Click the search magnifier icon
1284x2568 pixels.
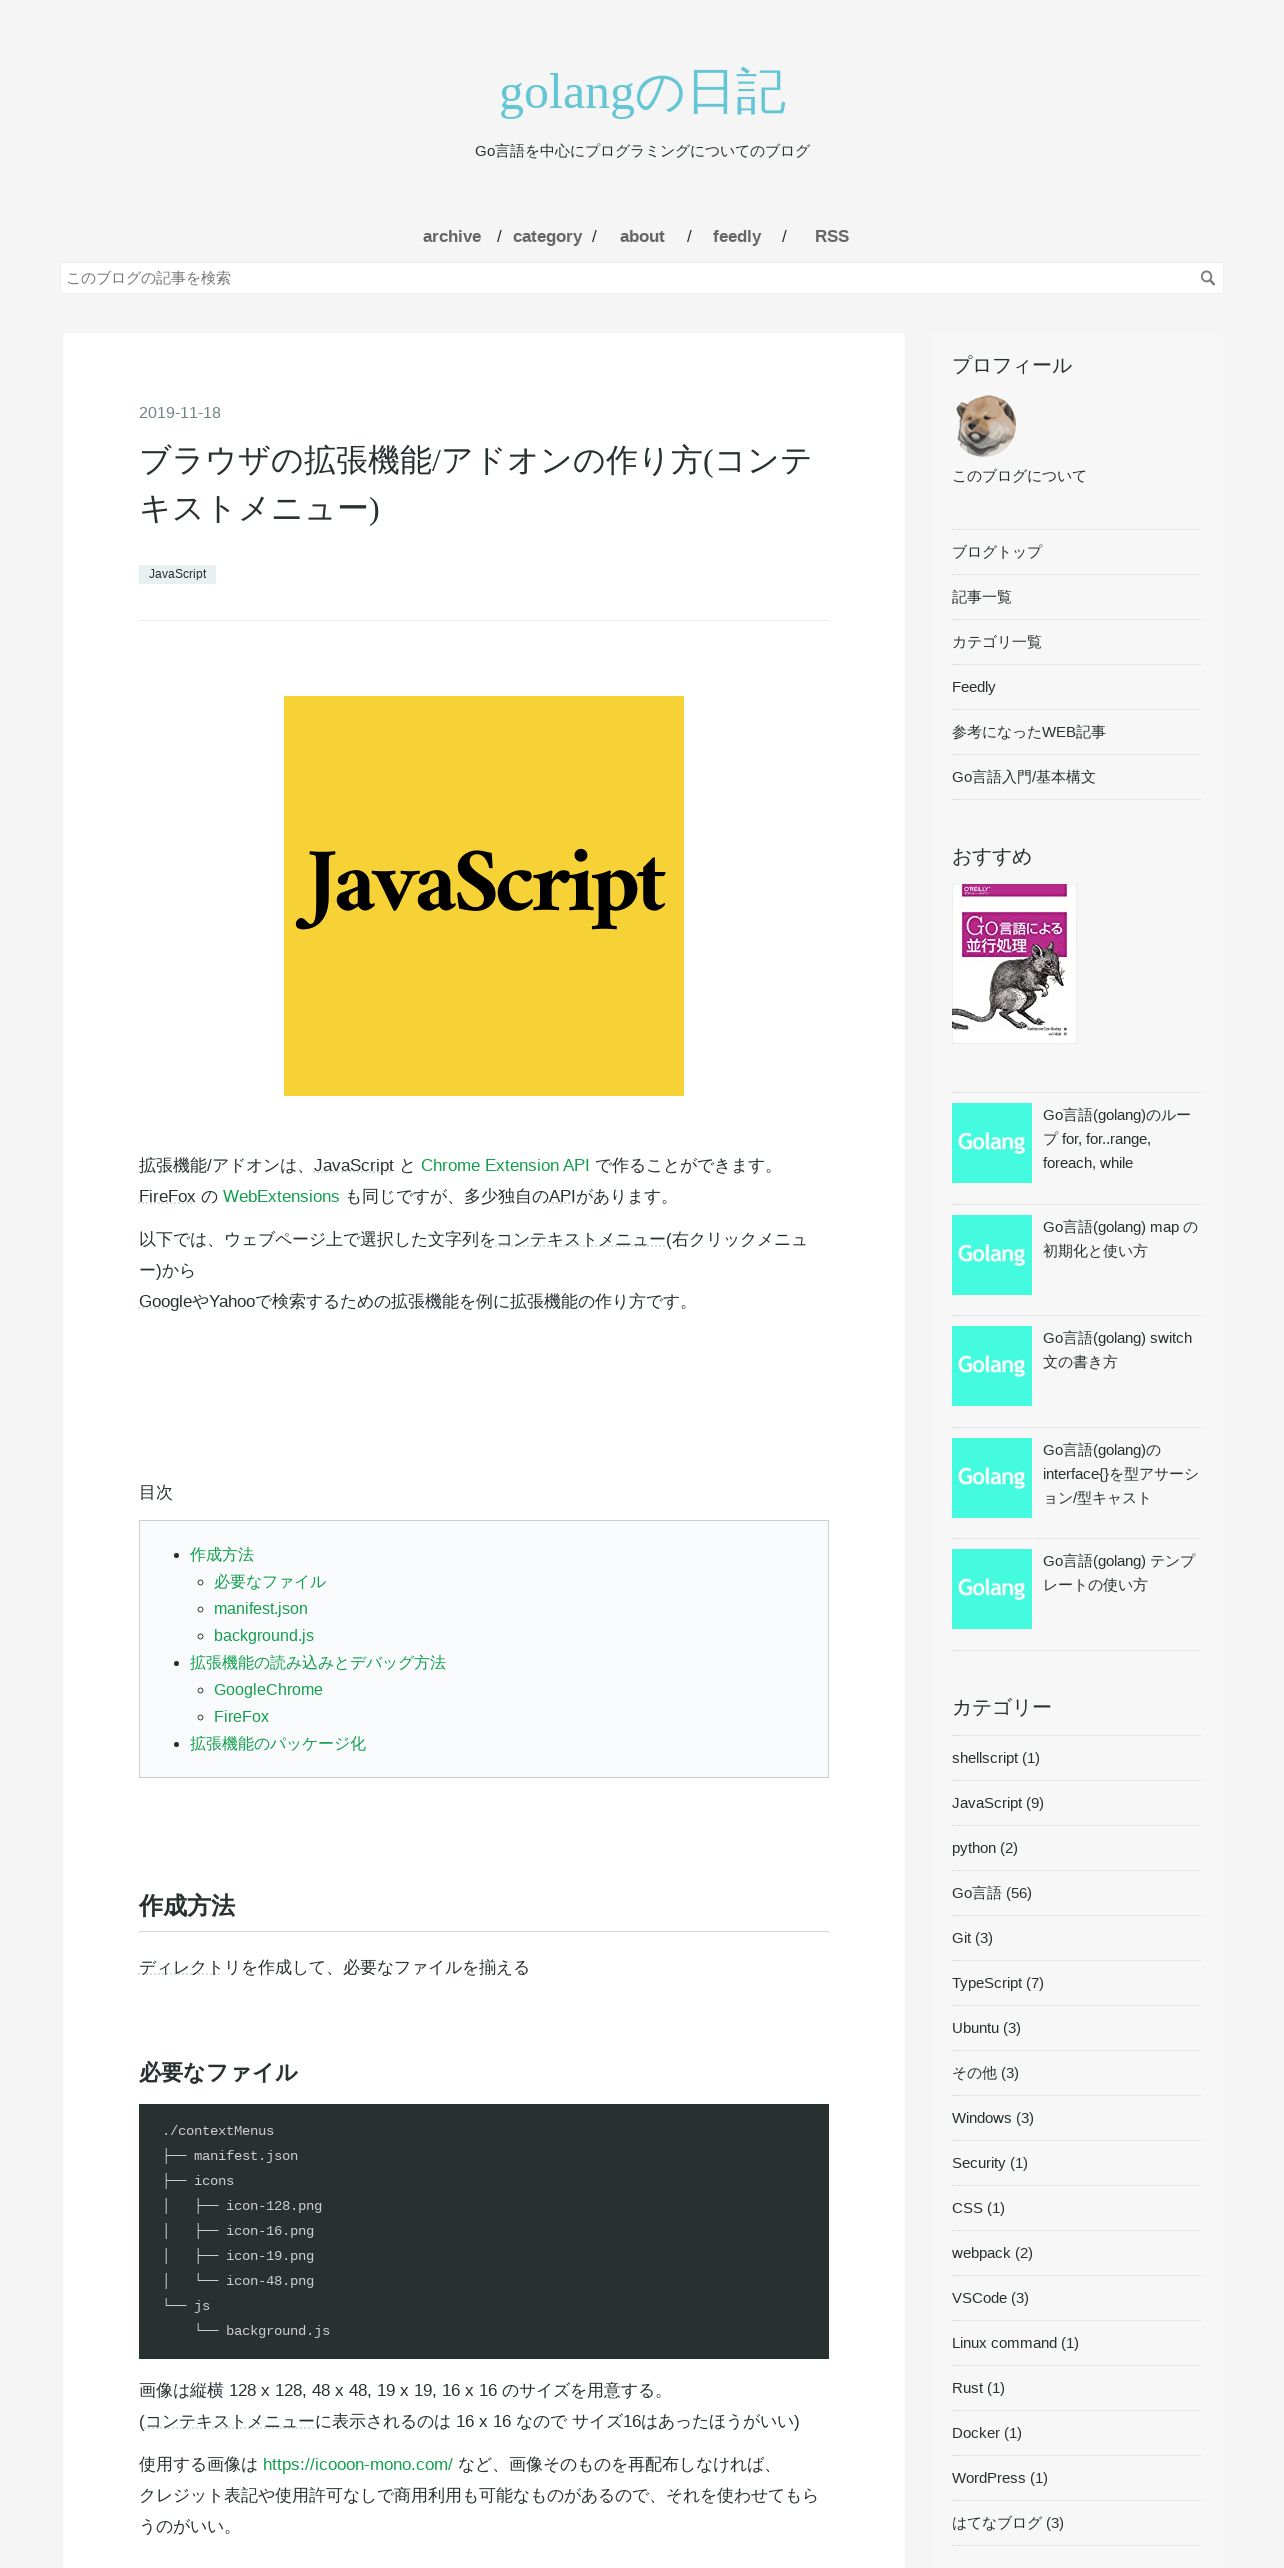1208,278
